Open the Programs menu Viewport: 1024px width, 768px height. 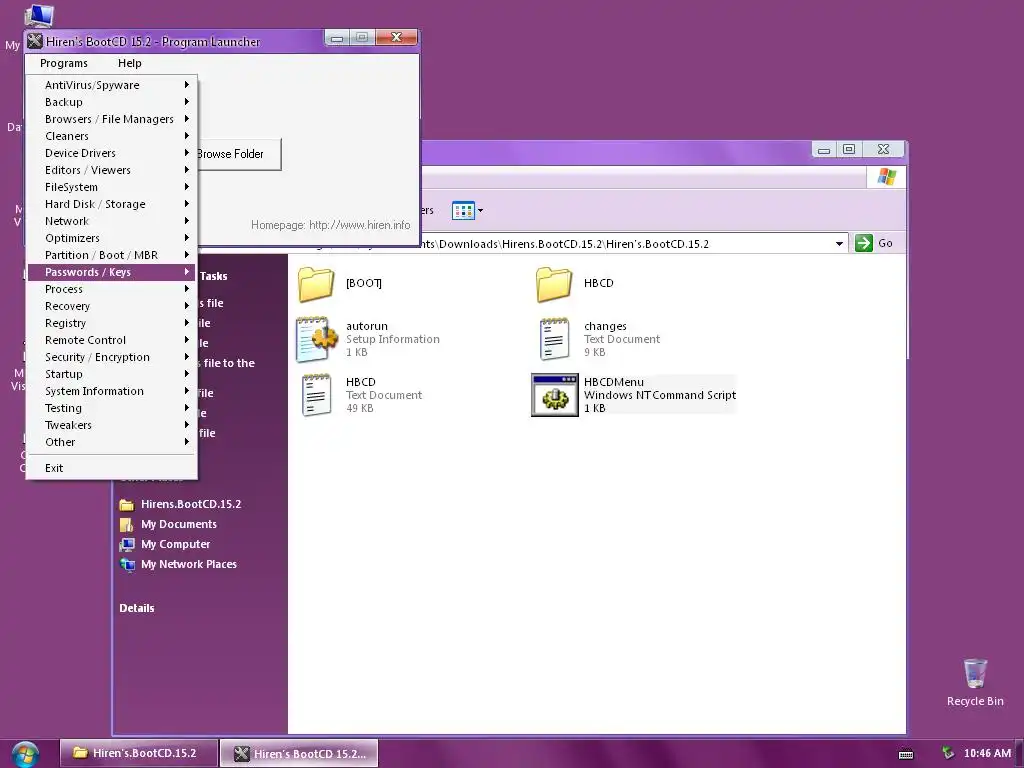click(x=63, y=63)
